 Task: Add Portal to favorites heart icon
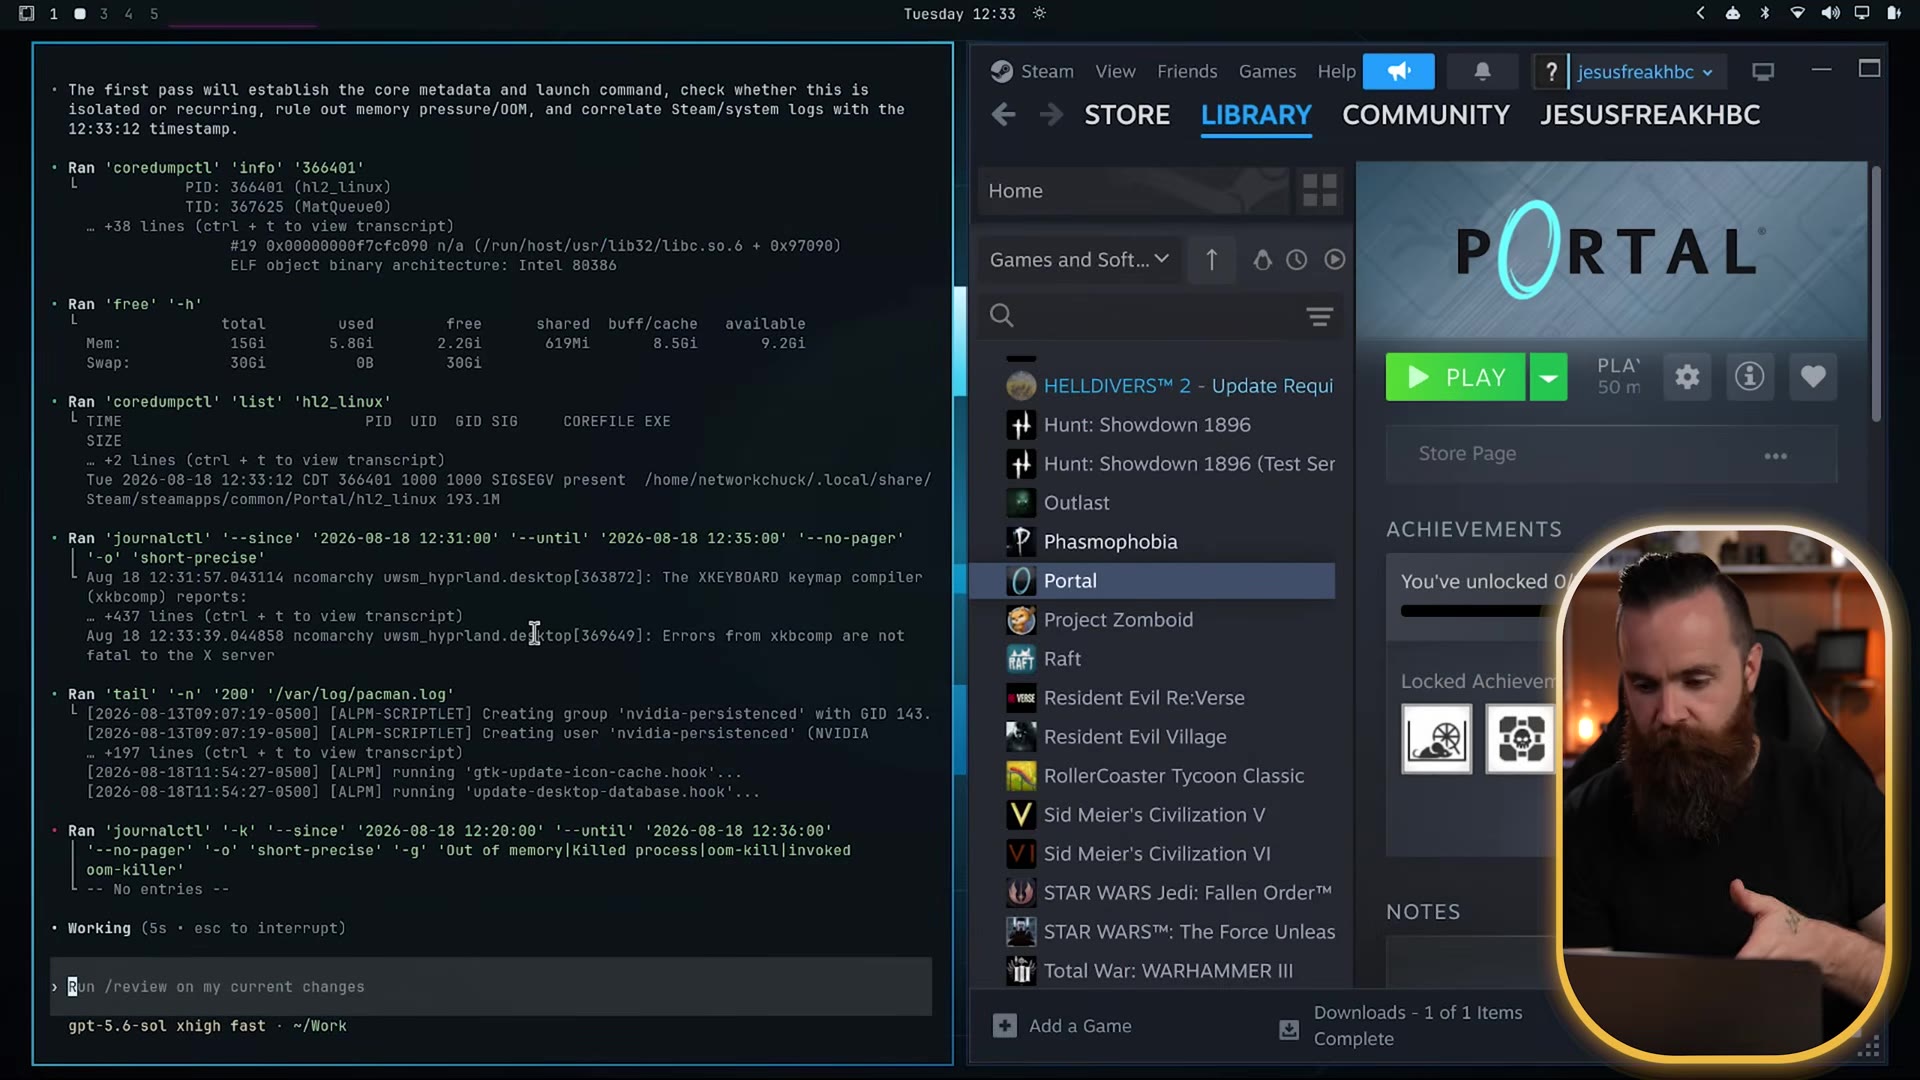(x=1812, y=377)
